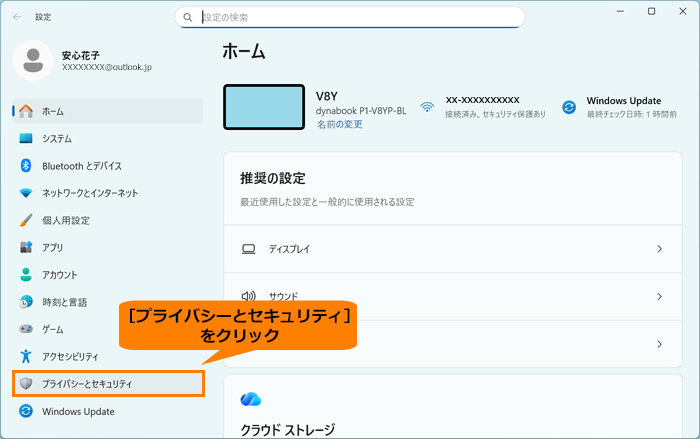Click the ゲーム controller icon

tap(26, 329)
